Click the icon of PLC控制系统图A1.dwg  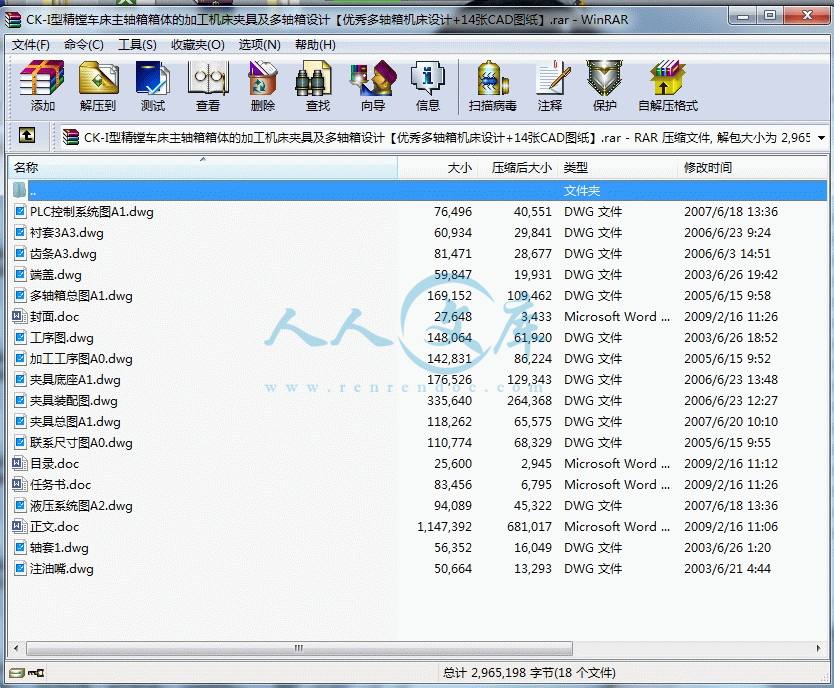(20, 212)
